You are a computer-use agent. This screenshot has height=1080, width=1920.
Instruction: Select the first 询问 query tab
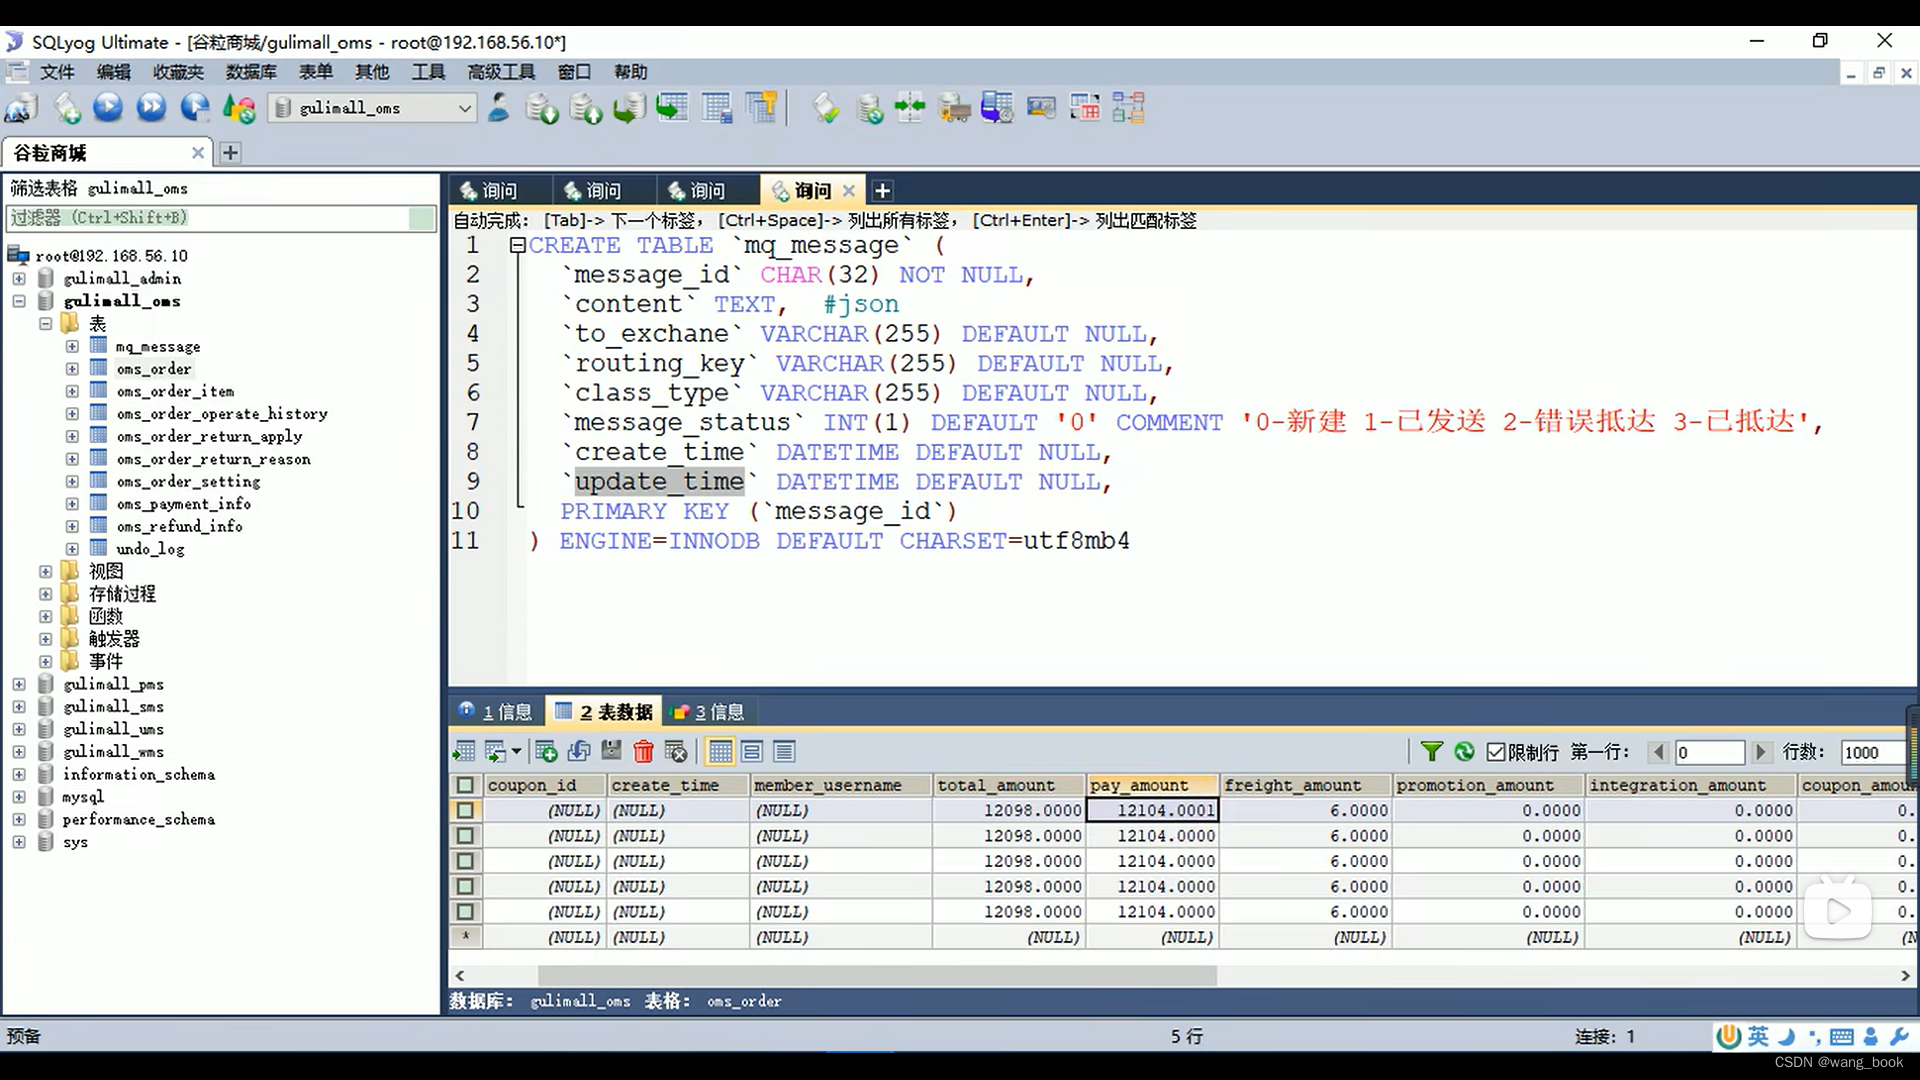coord(499,190)
